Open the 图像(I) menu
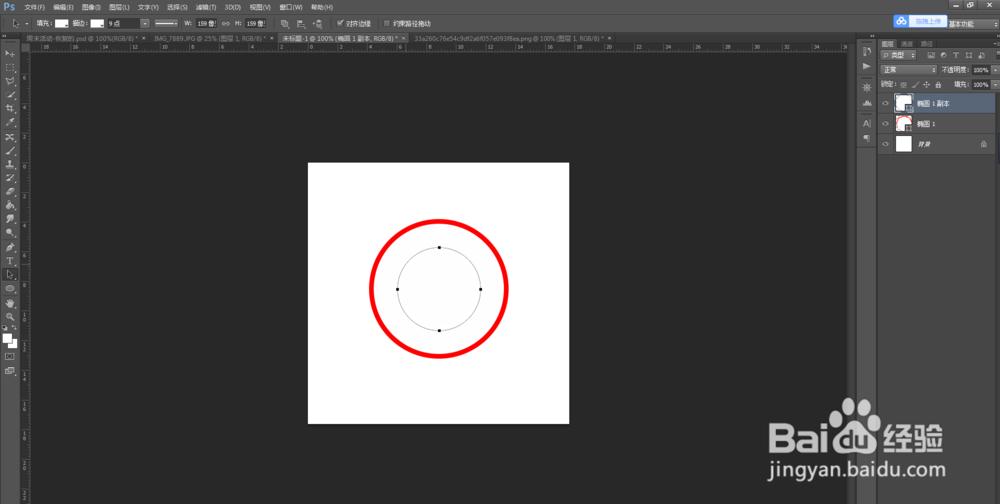1000x504 pixels. click(92, 7)
